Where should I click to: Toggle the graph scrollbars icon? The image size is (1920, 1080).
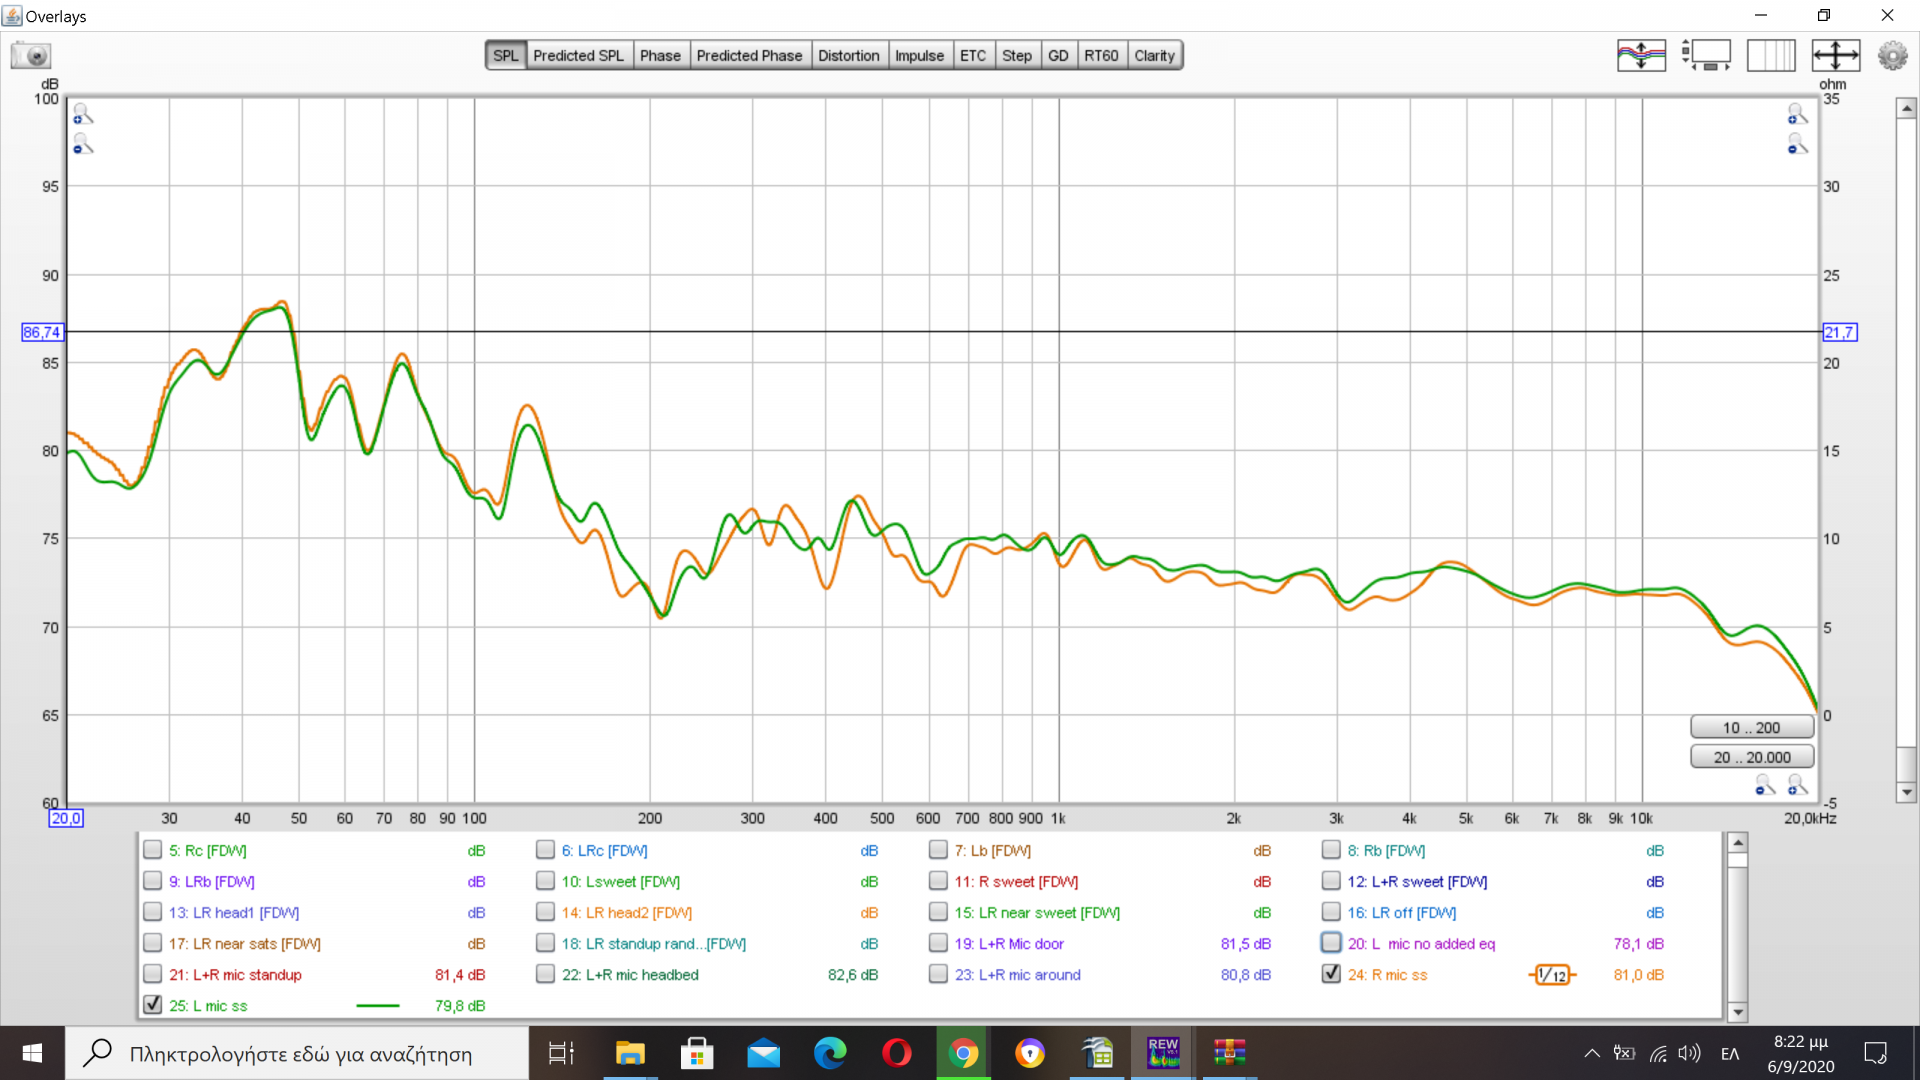point(1706,55)
